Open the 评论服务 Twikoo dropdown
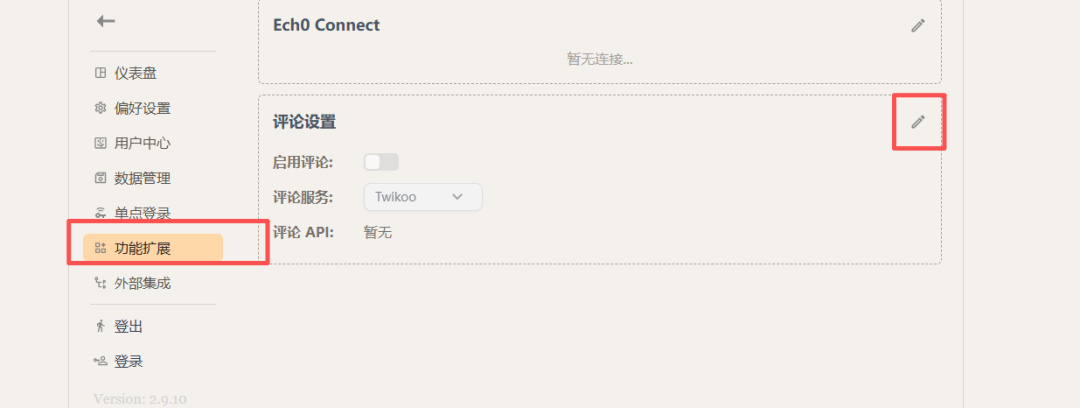 click(x=422, y=197)
